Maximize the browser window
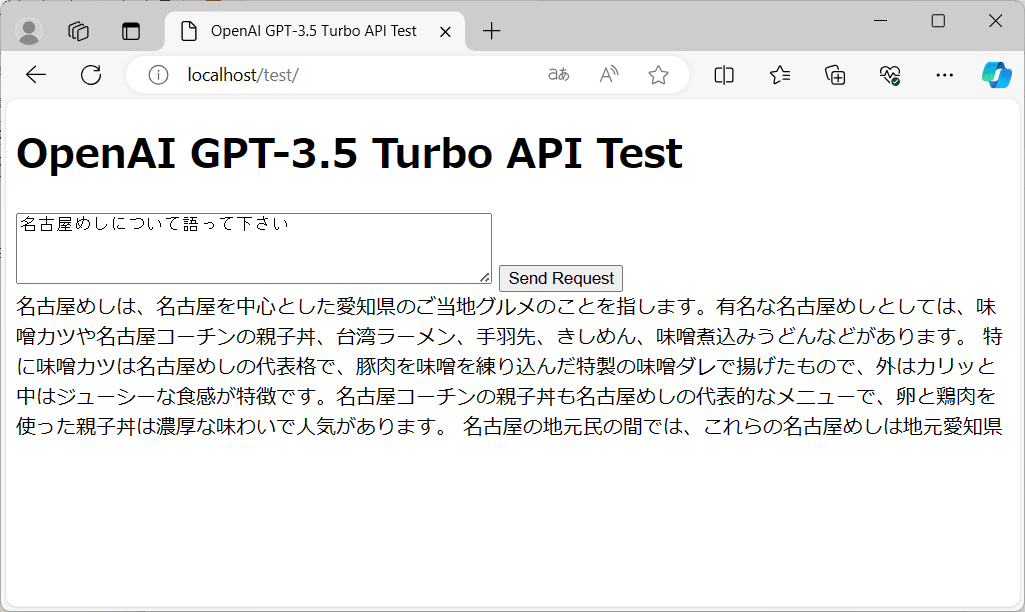Viewport: 1025px width, 612px height. pyautogui.click(x=938, y=21)
